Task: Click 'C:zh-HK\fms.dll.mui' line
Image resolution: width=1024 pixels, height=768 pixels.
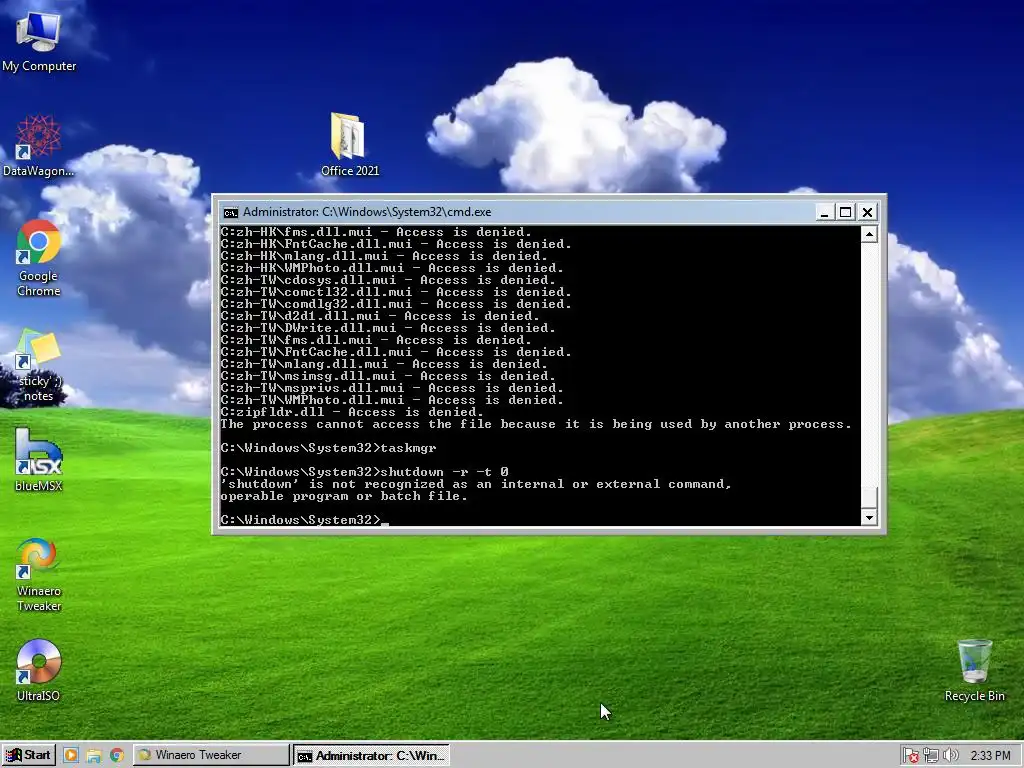Action: click(376, 232)
